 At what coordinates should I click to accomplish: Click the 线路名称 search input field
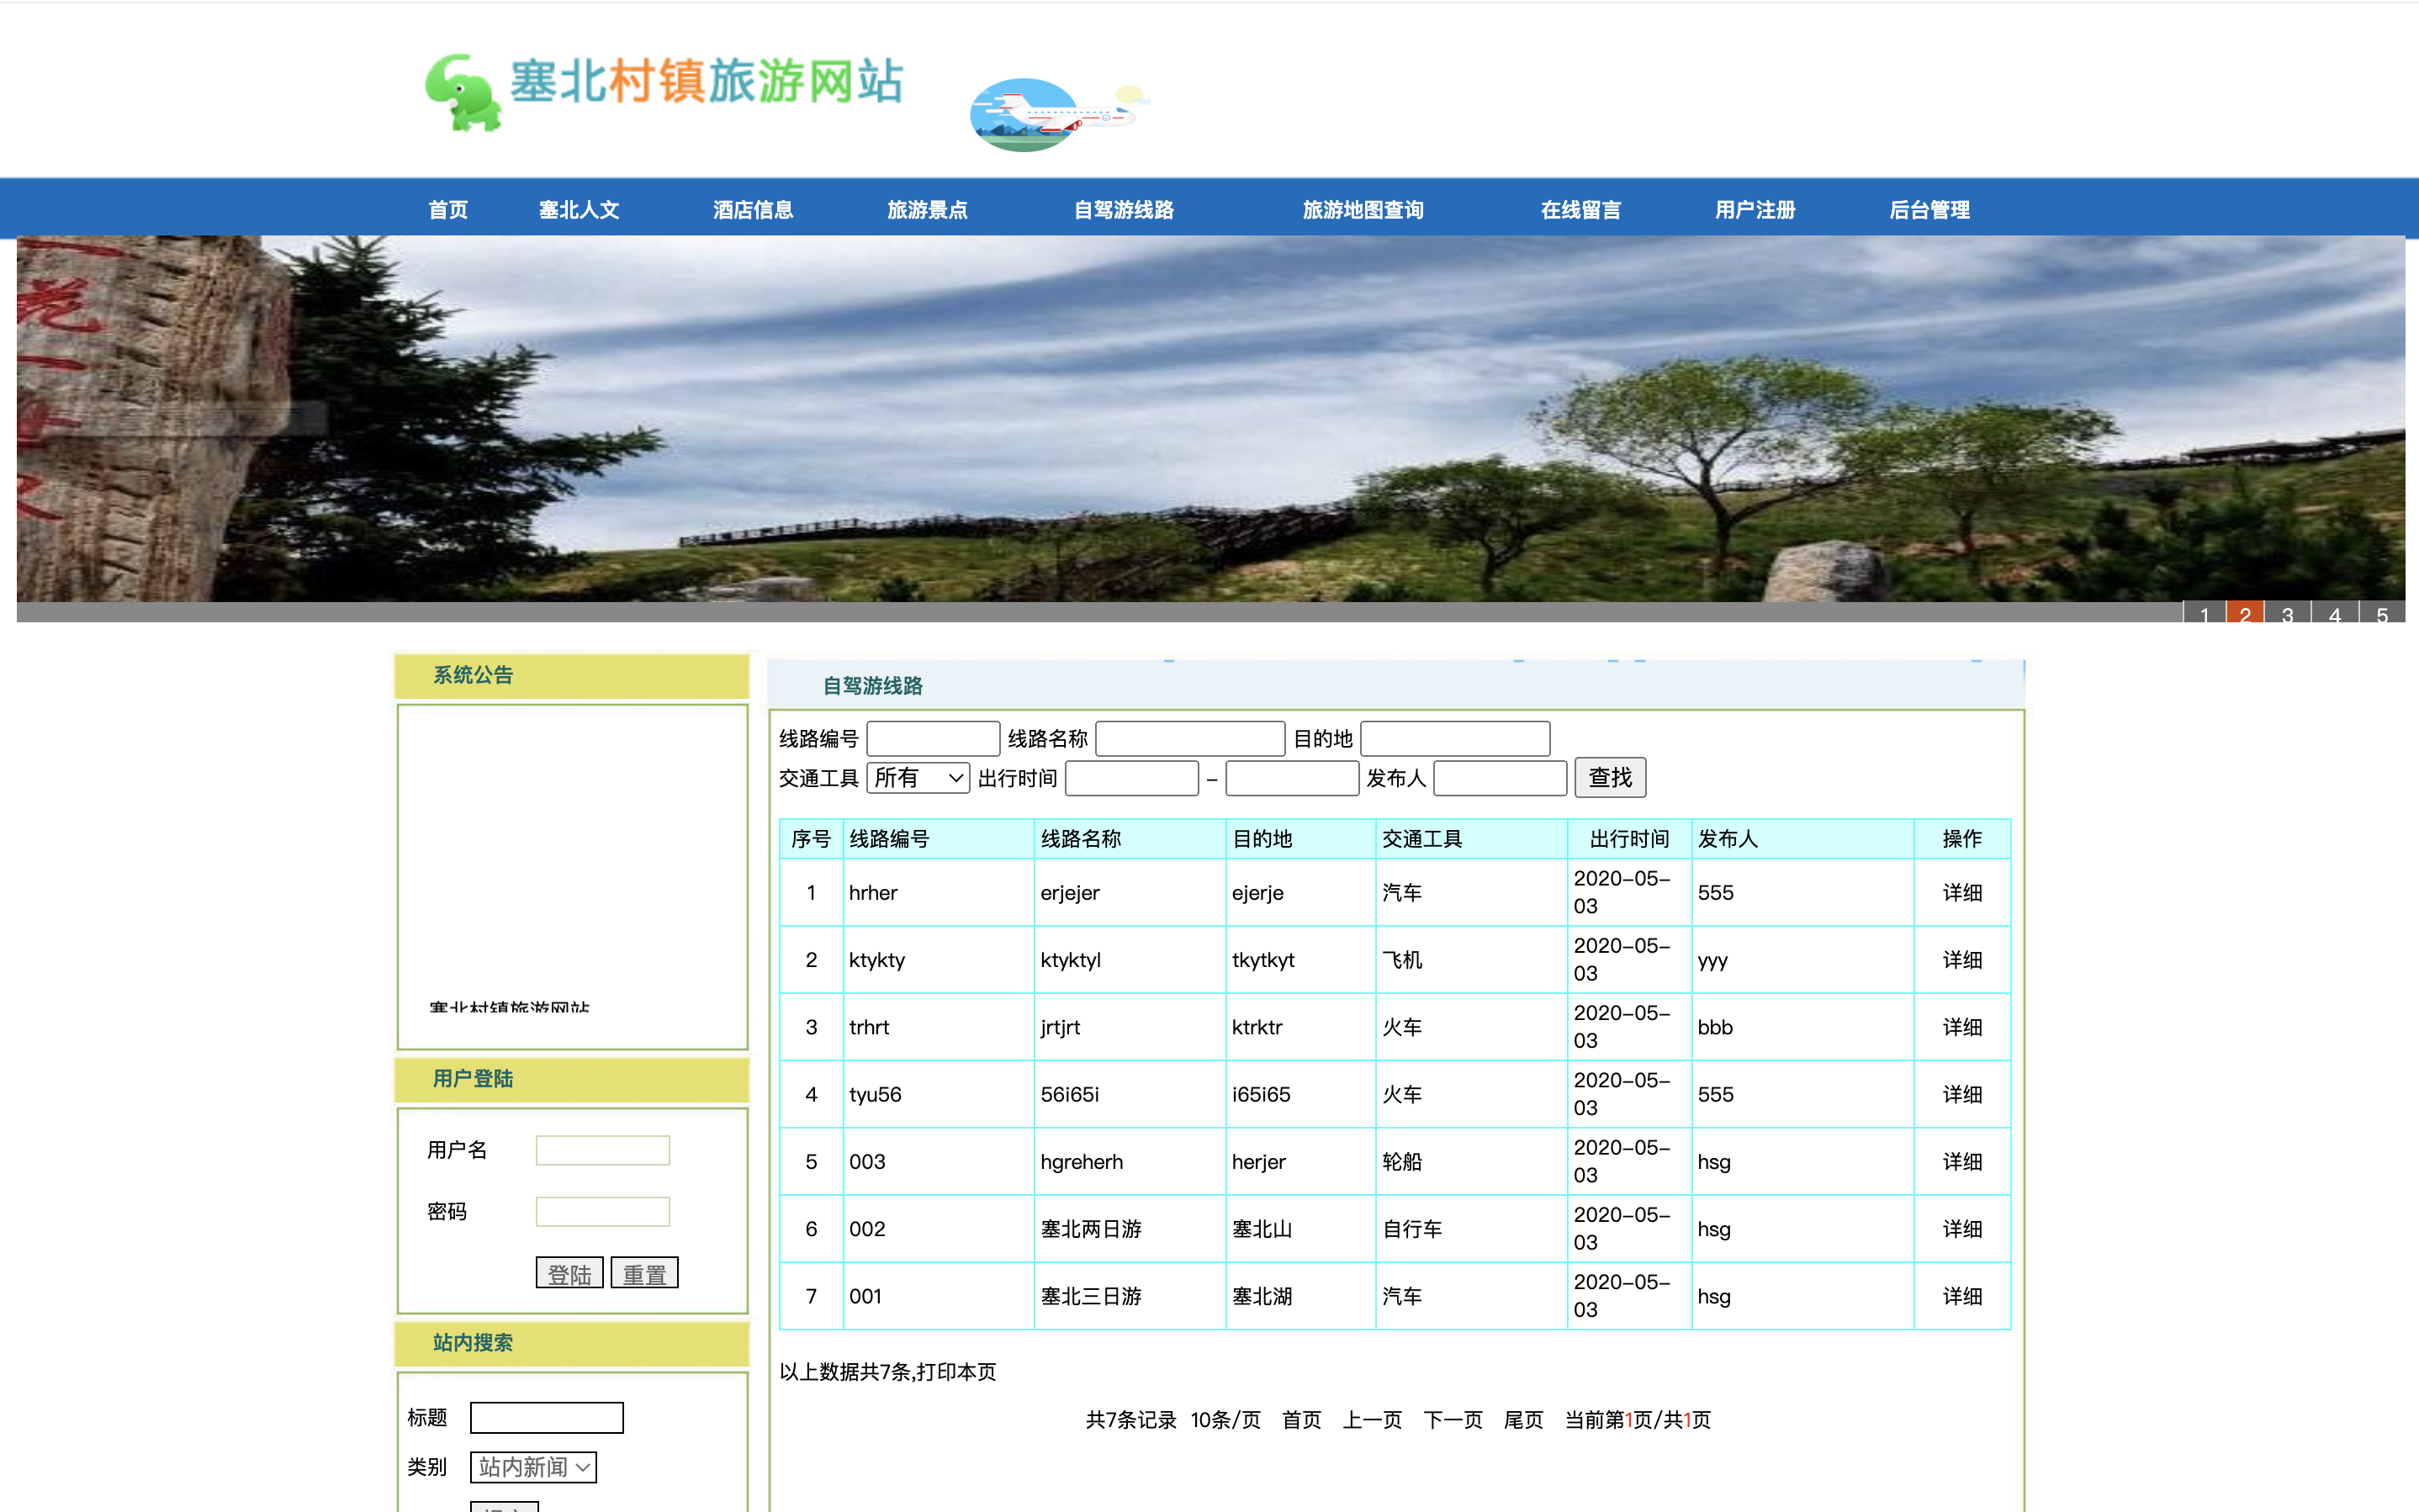tap(1189, 738)
